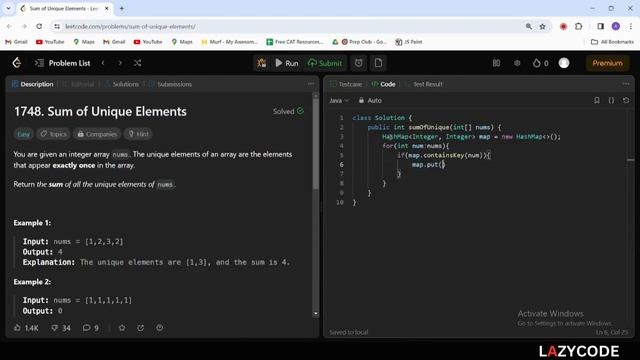The image size is (640, 360).
Task: Open Chrome profile avatar
Action: 616,26
